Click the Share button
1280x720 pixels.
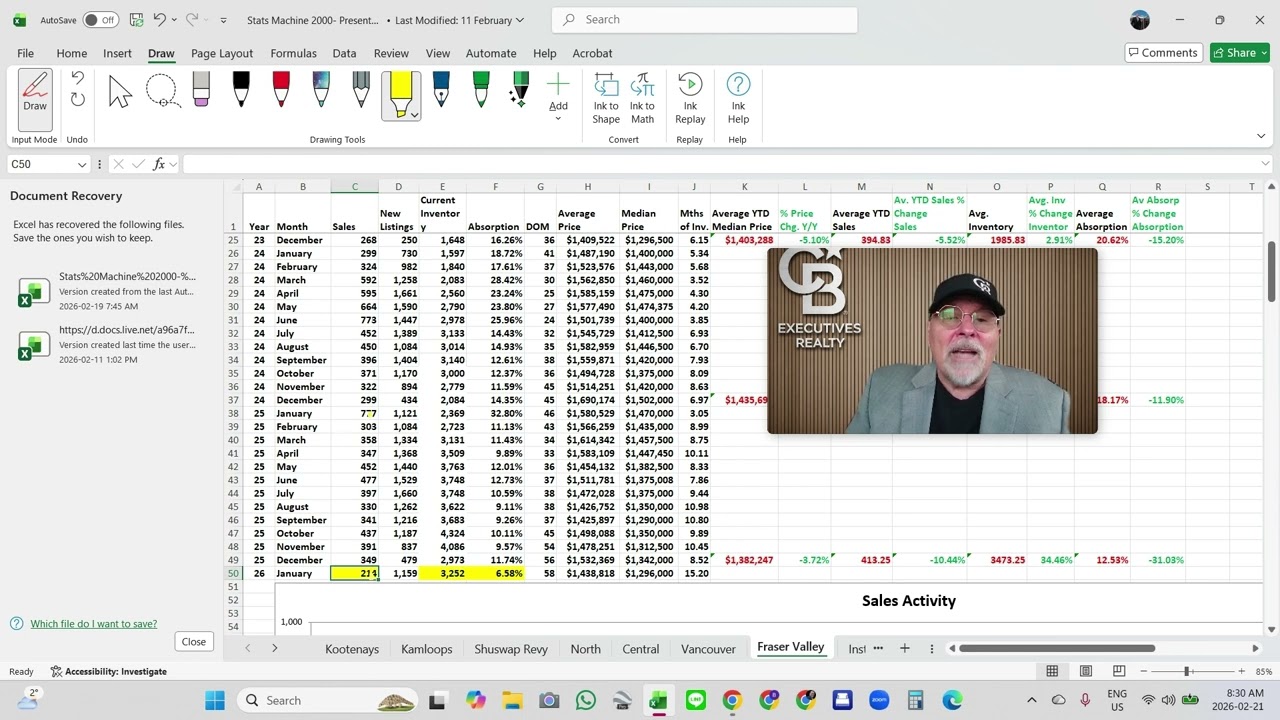(1240, 53)
